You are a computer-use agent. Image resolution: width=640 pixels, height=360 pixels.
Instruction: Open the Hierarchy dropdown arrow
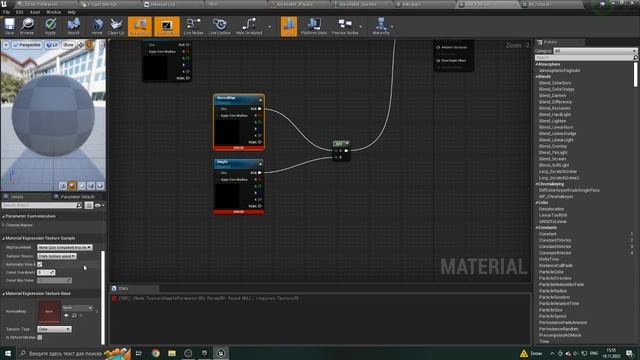tap(392, 27)
